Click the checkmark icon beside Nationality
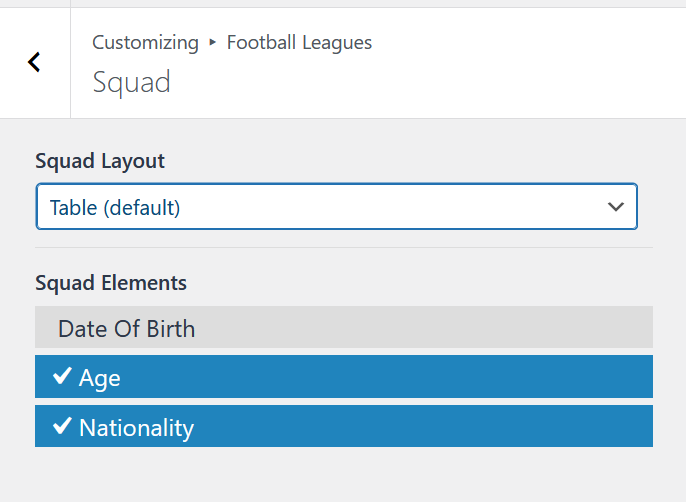The image size is (686, 502). [62, 425]
